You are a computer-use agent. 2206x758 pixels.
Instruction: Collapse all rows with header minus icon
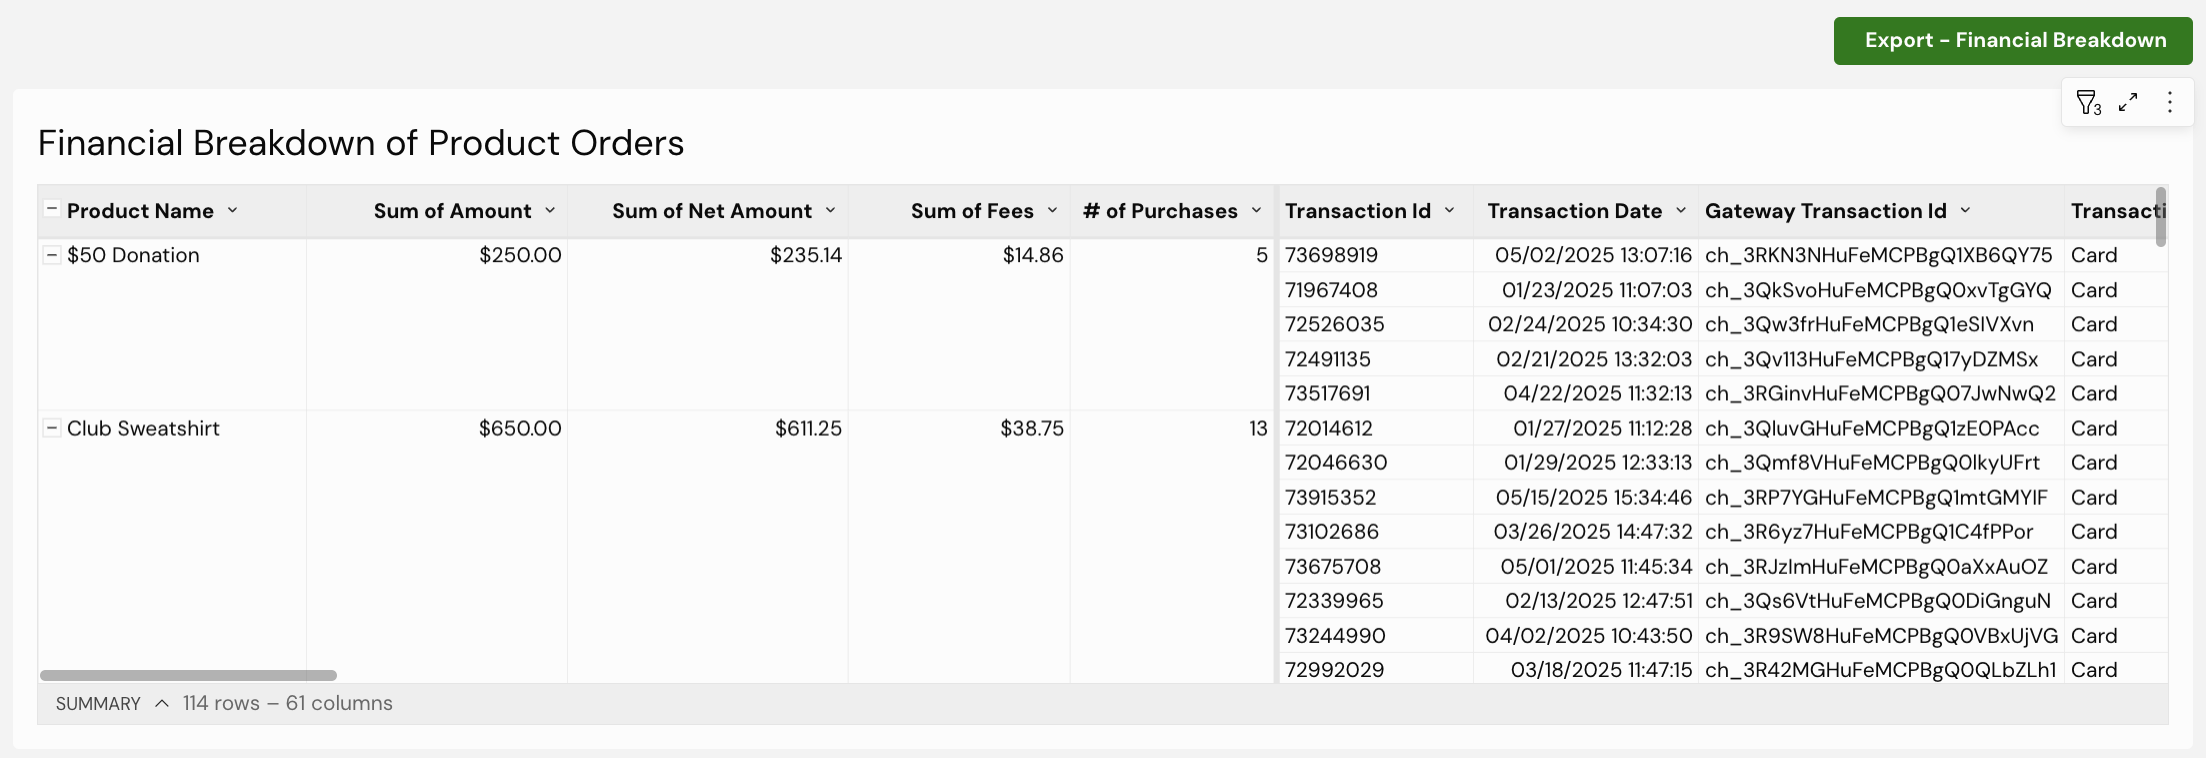click(51, 210)
